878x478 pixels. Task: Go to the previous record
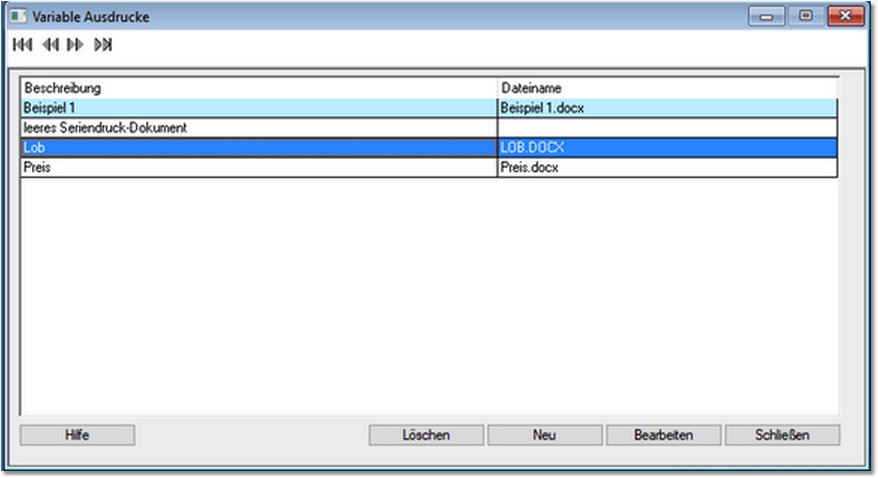49,45
